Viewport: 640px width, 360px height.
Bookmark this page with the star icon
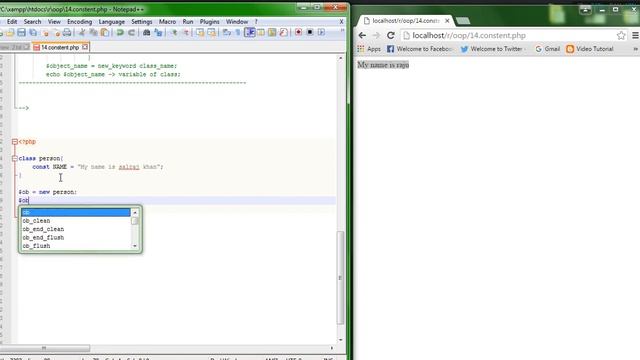(621, 36)
